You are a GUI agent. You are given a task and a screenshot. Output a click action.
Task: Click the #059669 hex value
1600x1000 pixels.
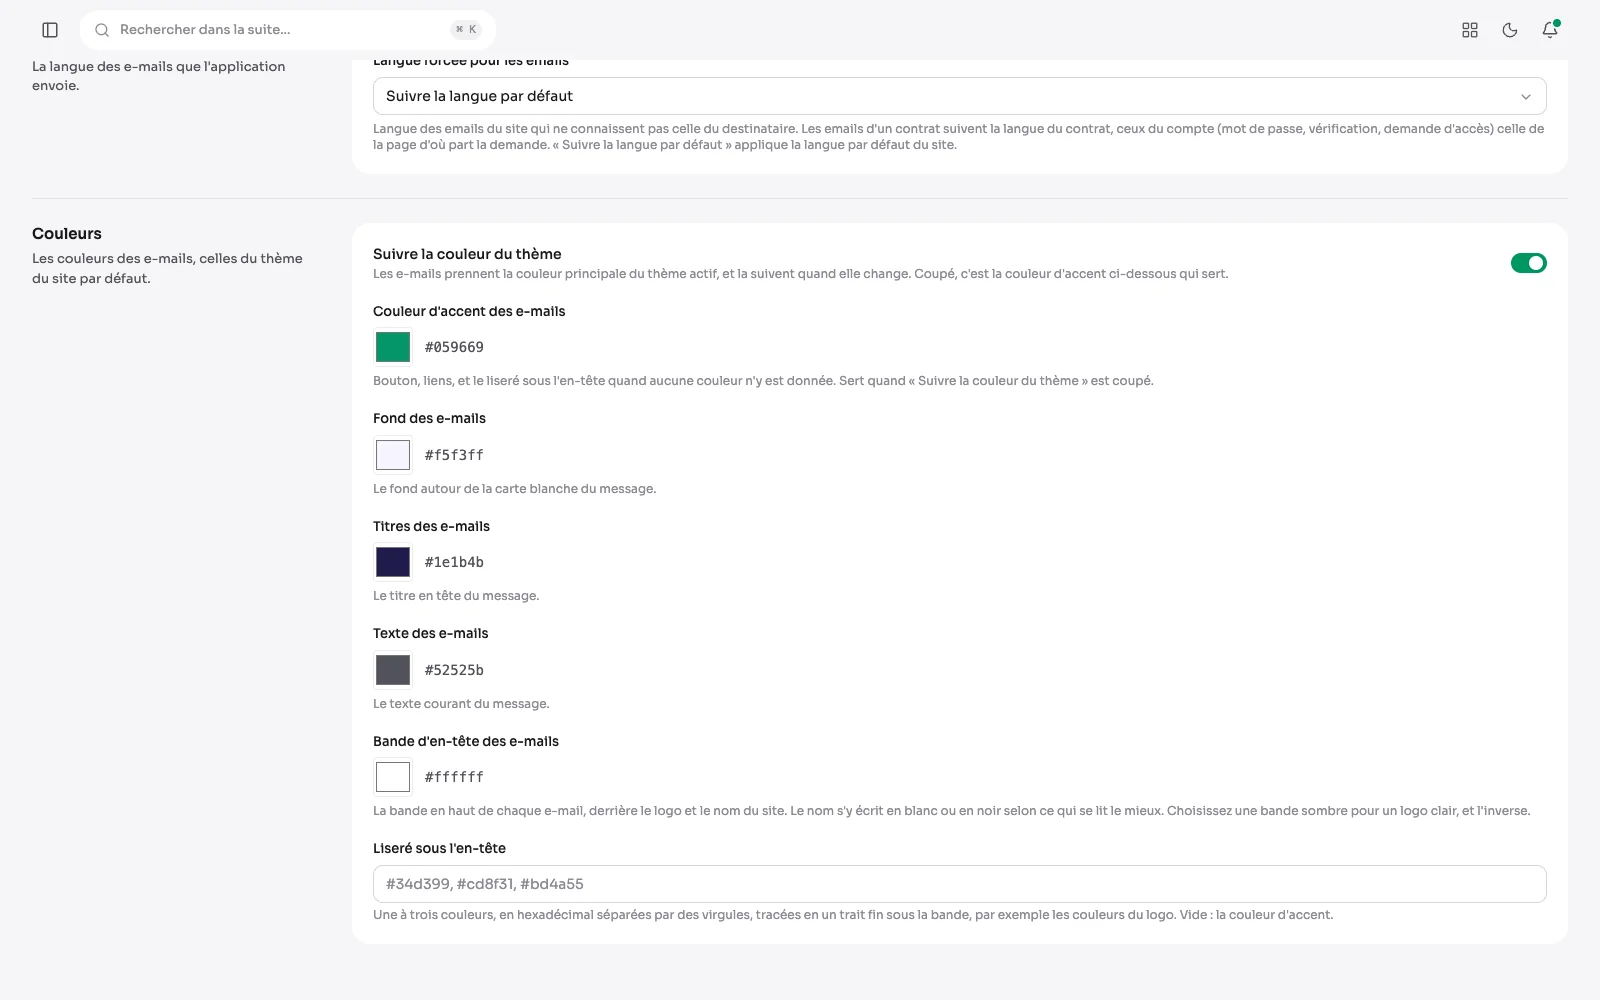454,347
